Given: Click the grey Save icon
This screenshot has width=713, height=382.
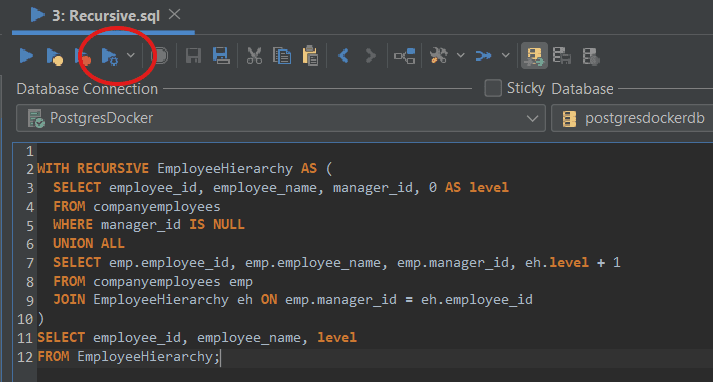Looking at the screenshot, I should (x=194, y=56).
